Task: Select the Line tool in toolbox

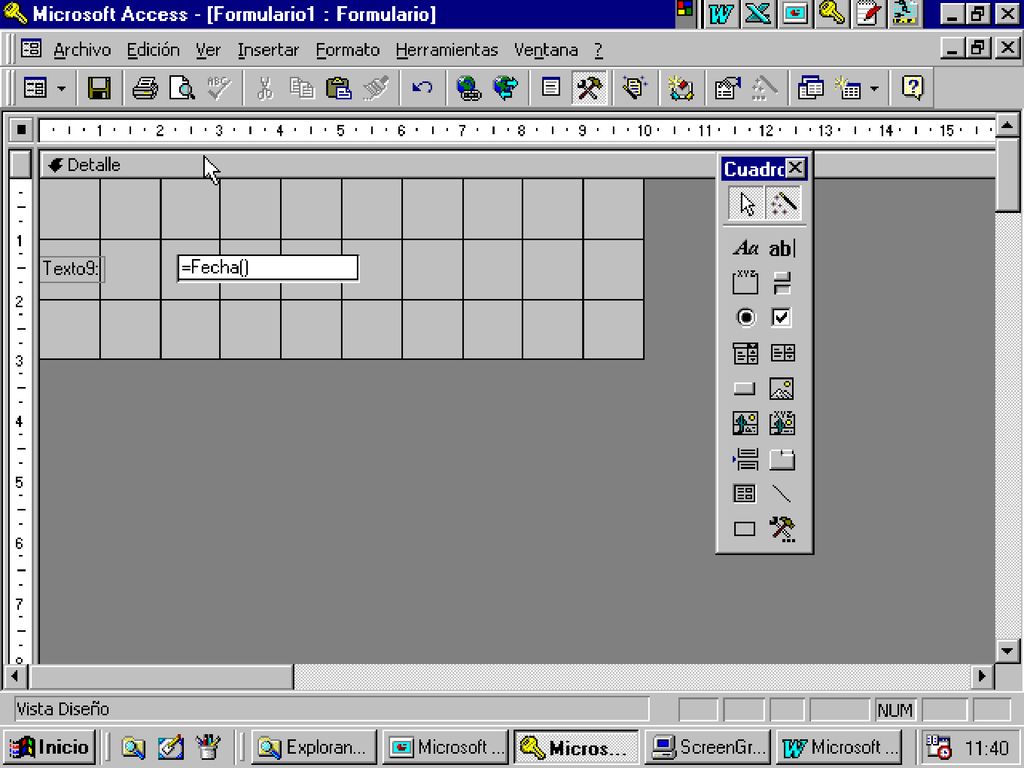Action: tap(782, 494)
